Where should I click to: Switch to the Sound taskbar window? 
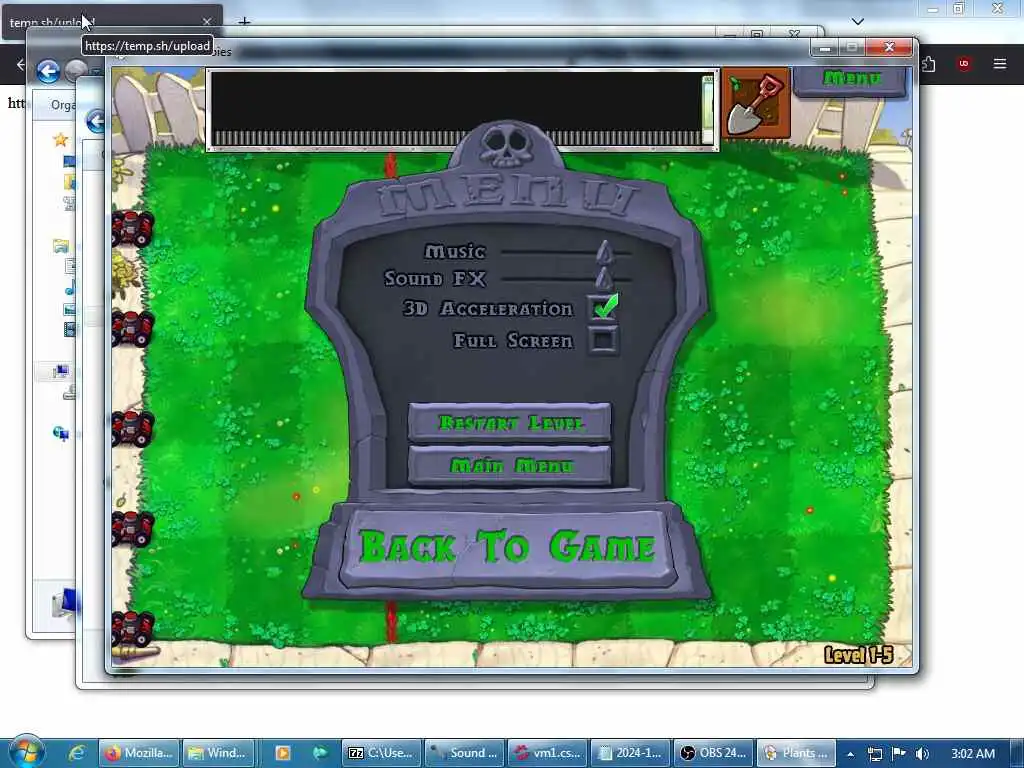[x=466, y=753]
